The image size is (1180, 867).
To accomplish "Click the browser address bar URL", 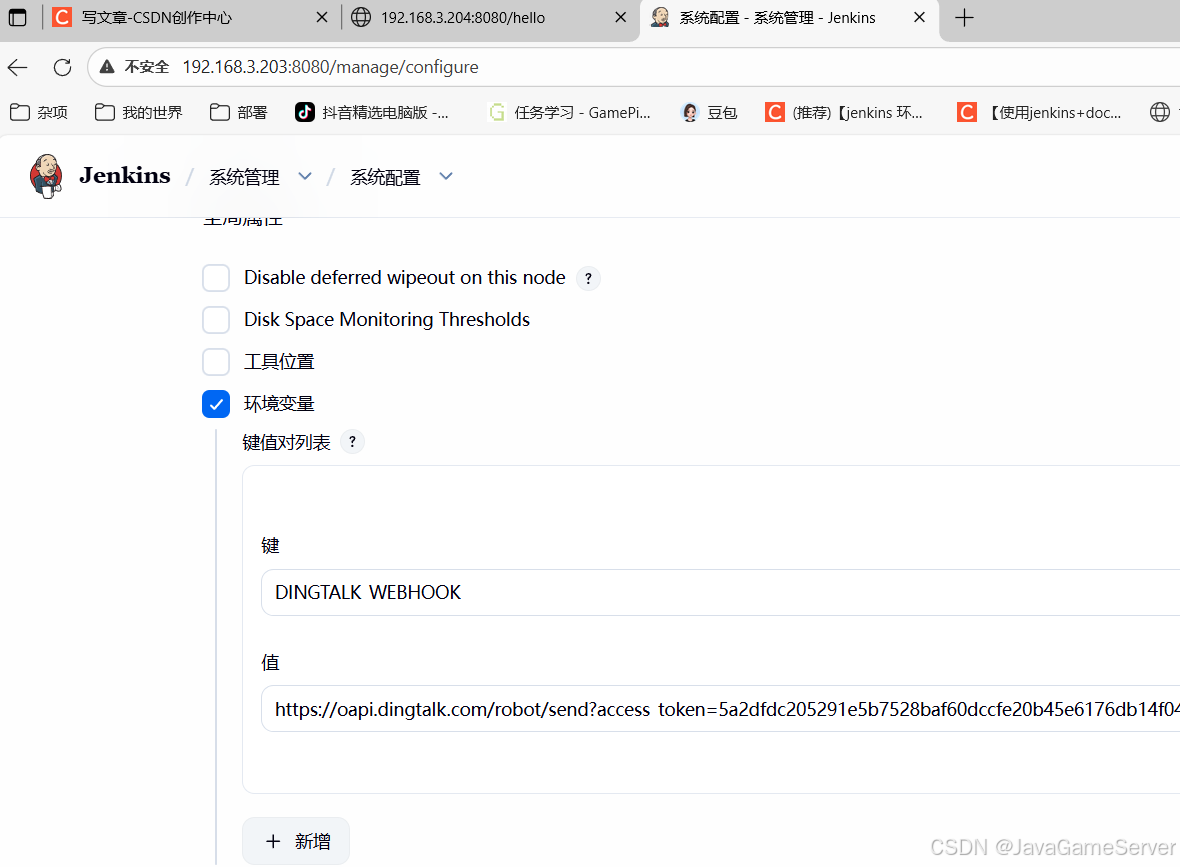I will 330,67.
